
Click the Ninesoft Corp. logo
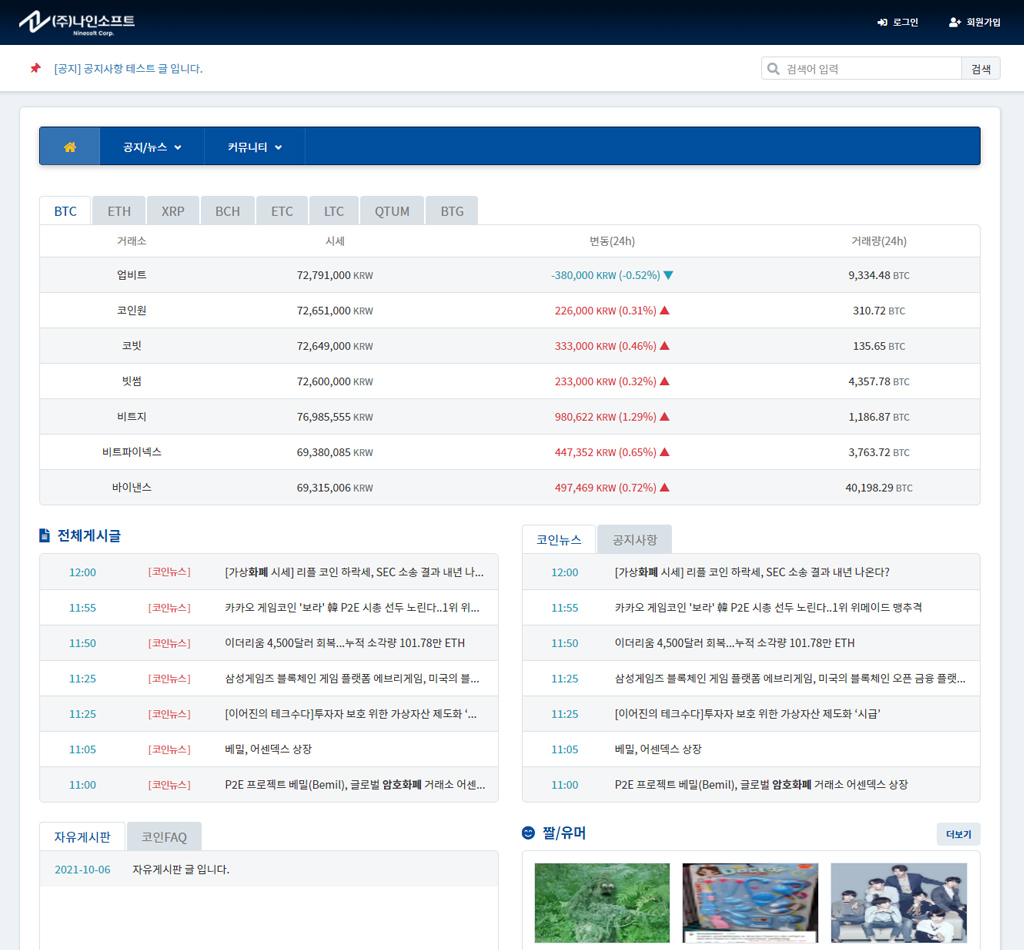click(76, 22)
